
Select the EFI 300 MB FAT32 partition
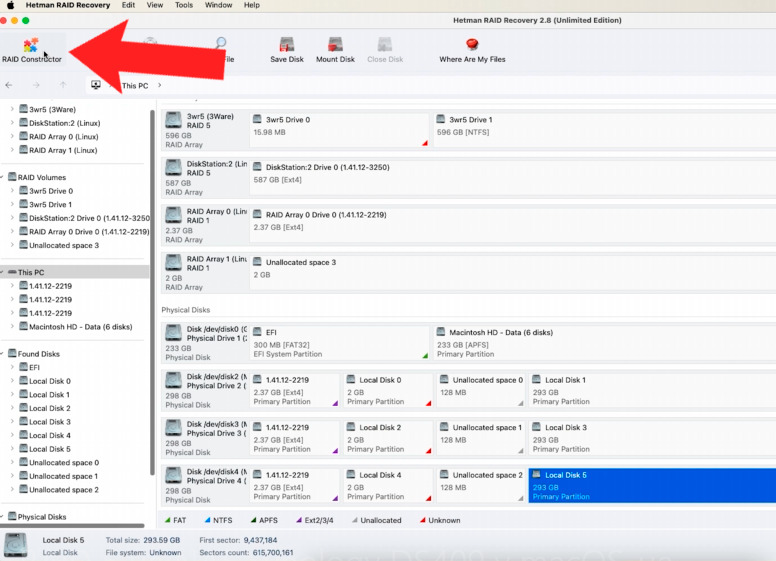pos(340,343)
